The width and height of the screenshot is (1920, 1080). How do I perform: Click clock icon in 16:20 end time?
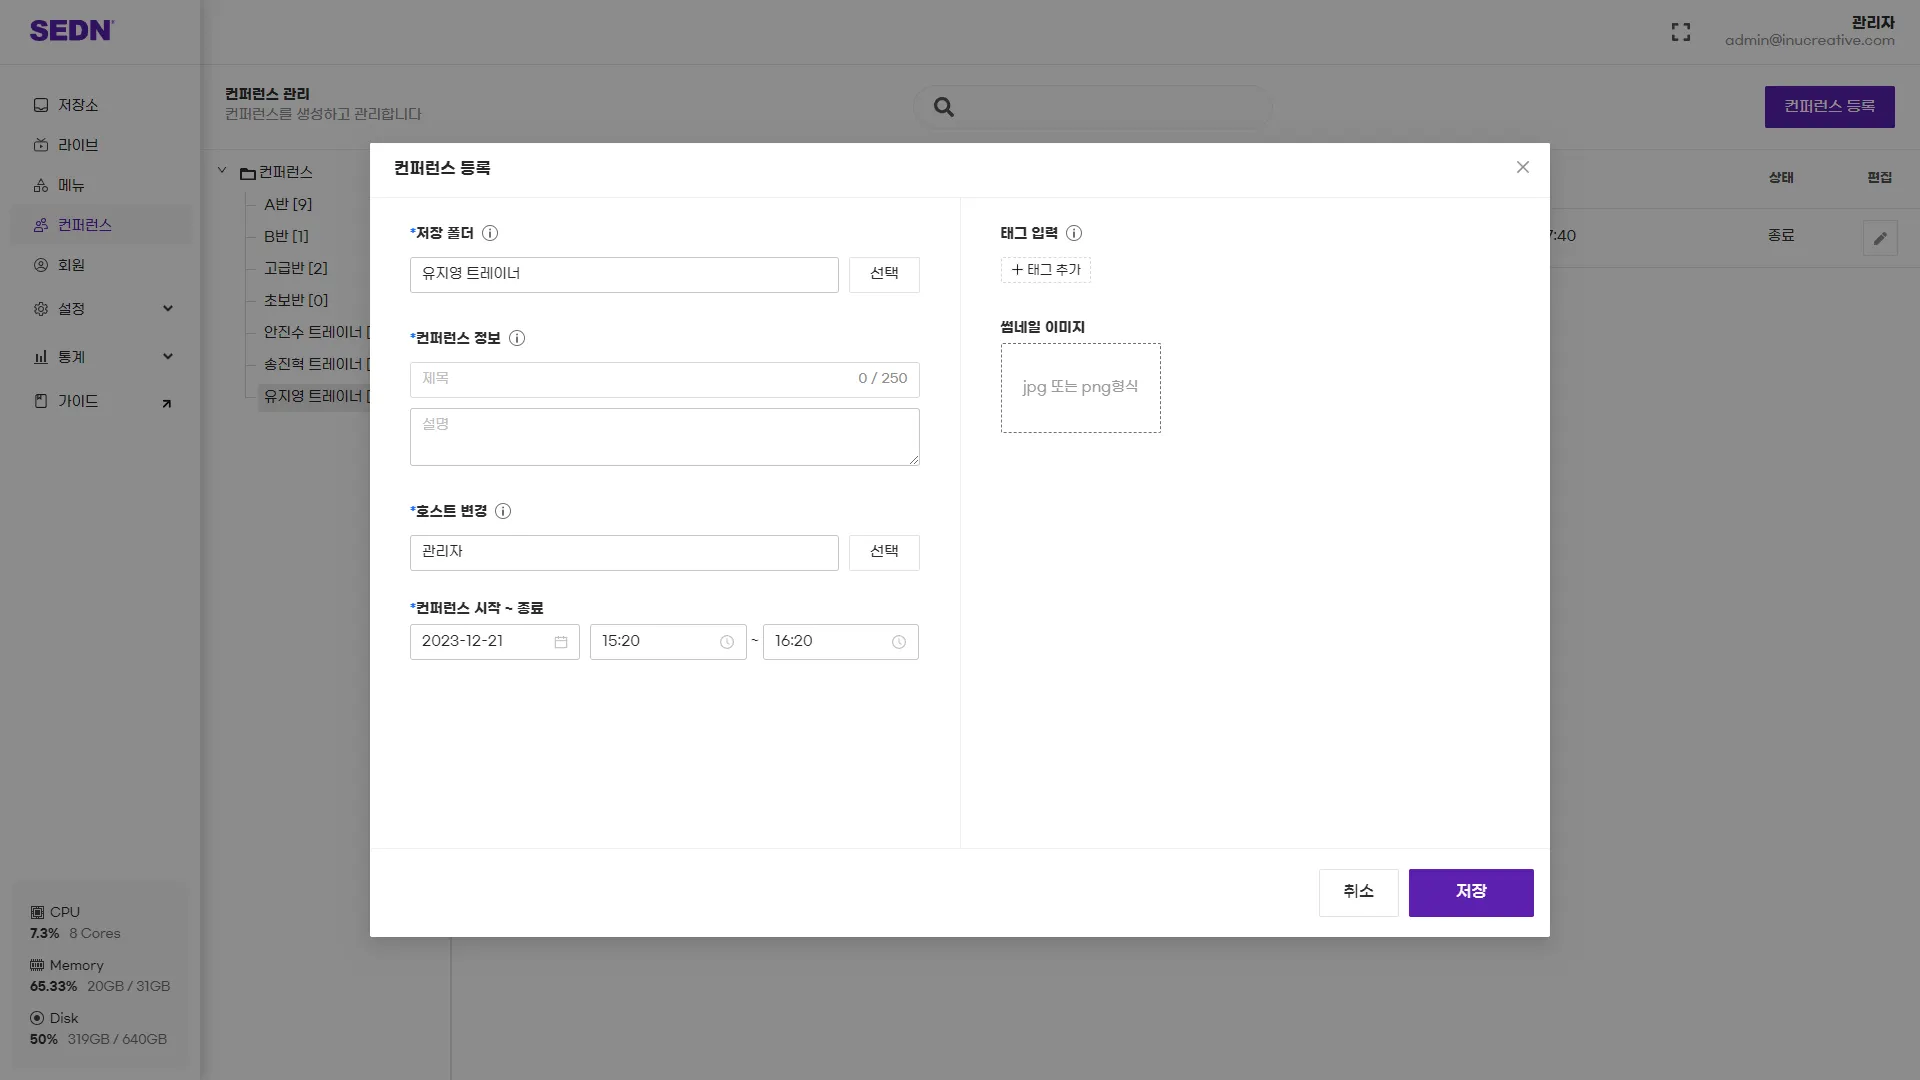(899, 642)
